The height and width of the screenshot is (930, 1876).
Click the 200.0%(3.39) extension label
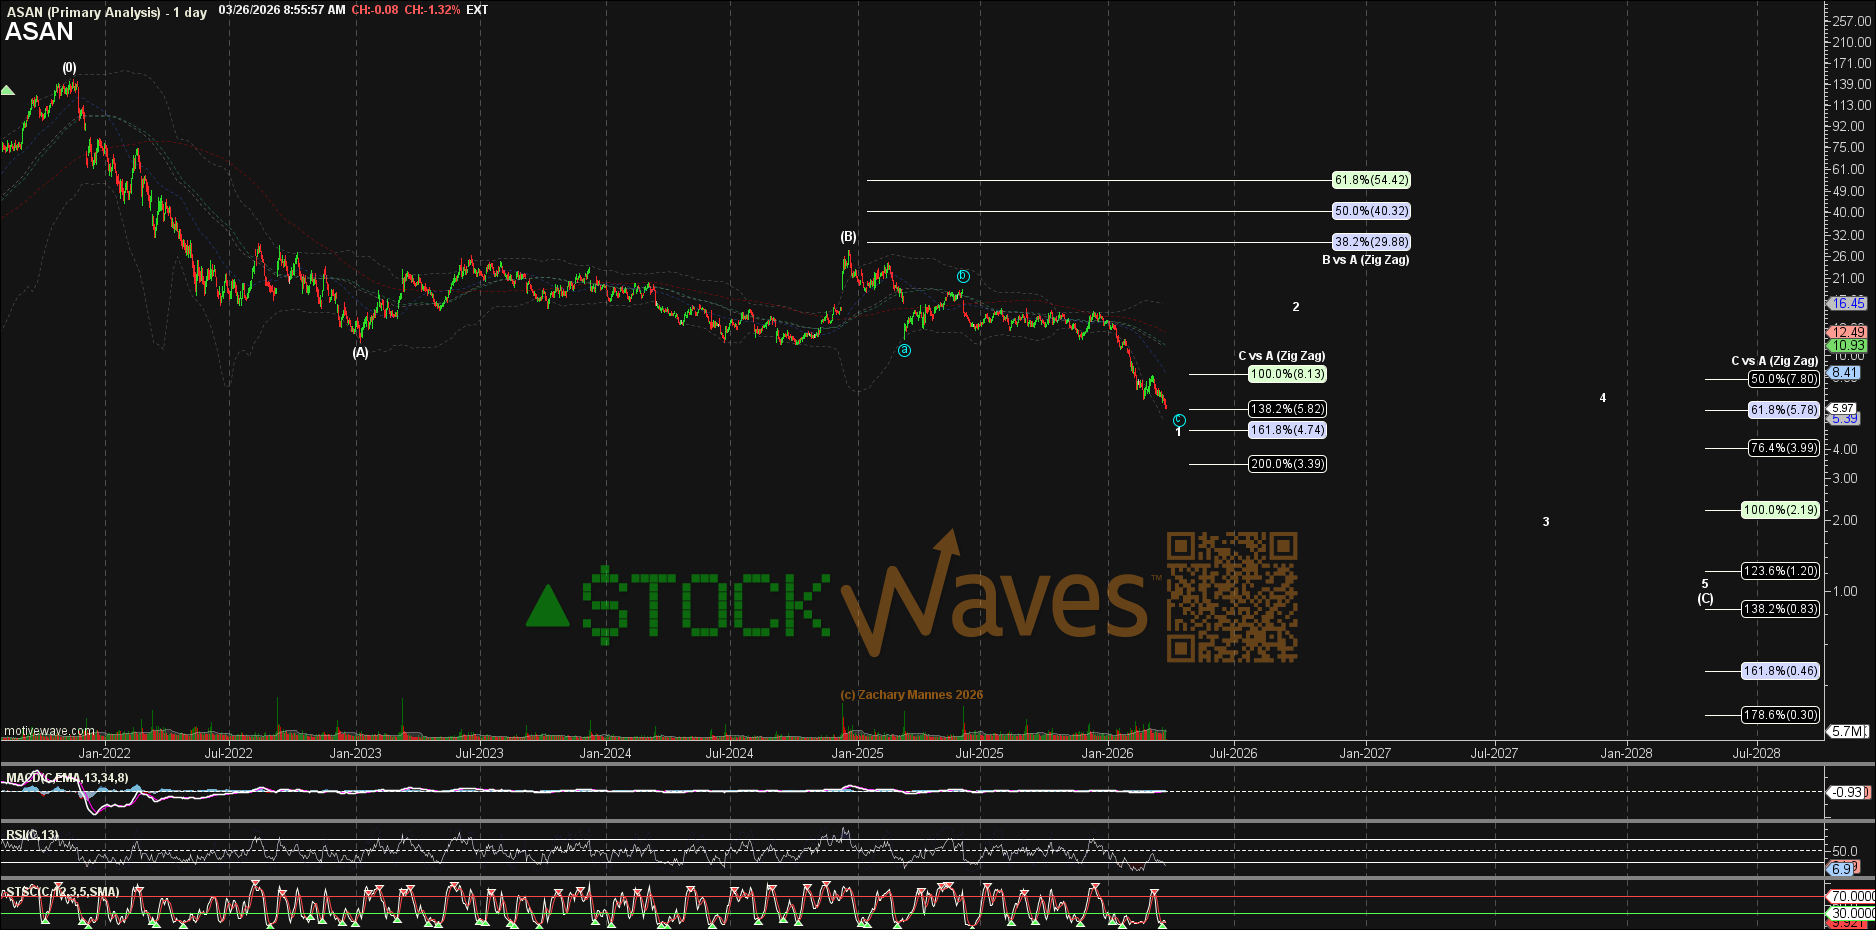click(x=1287, y=464)
